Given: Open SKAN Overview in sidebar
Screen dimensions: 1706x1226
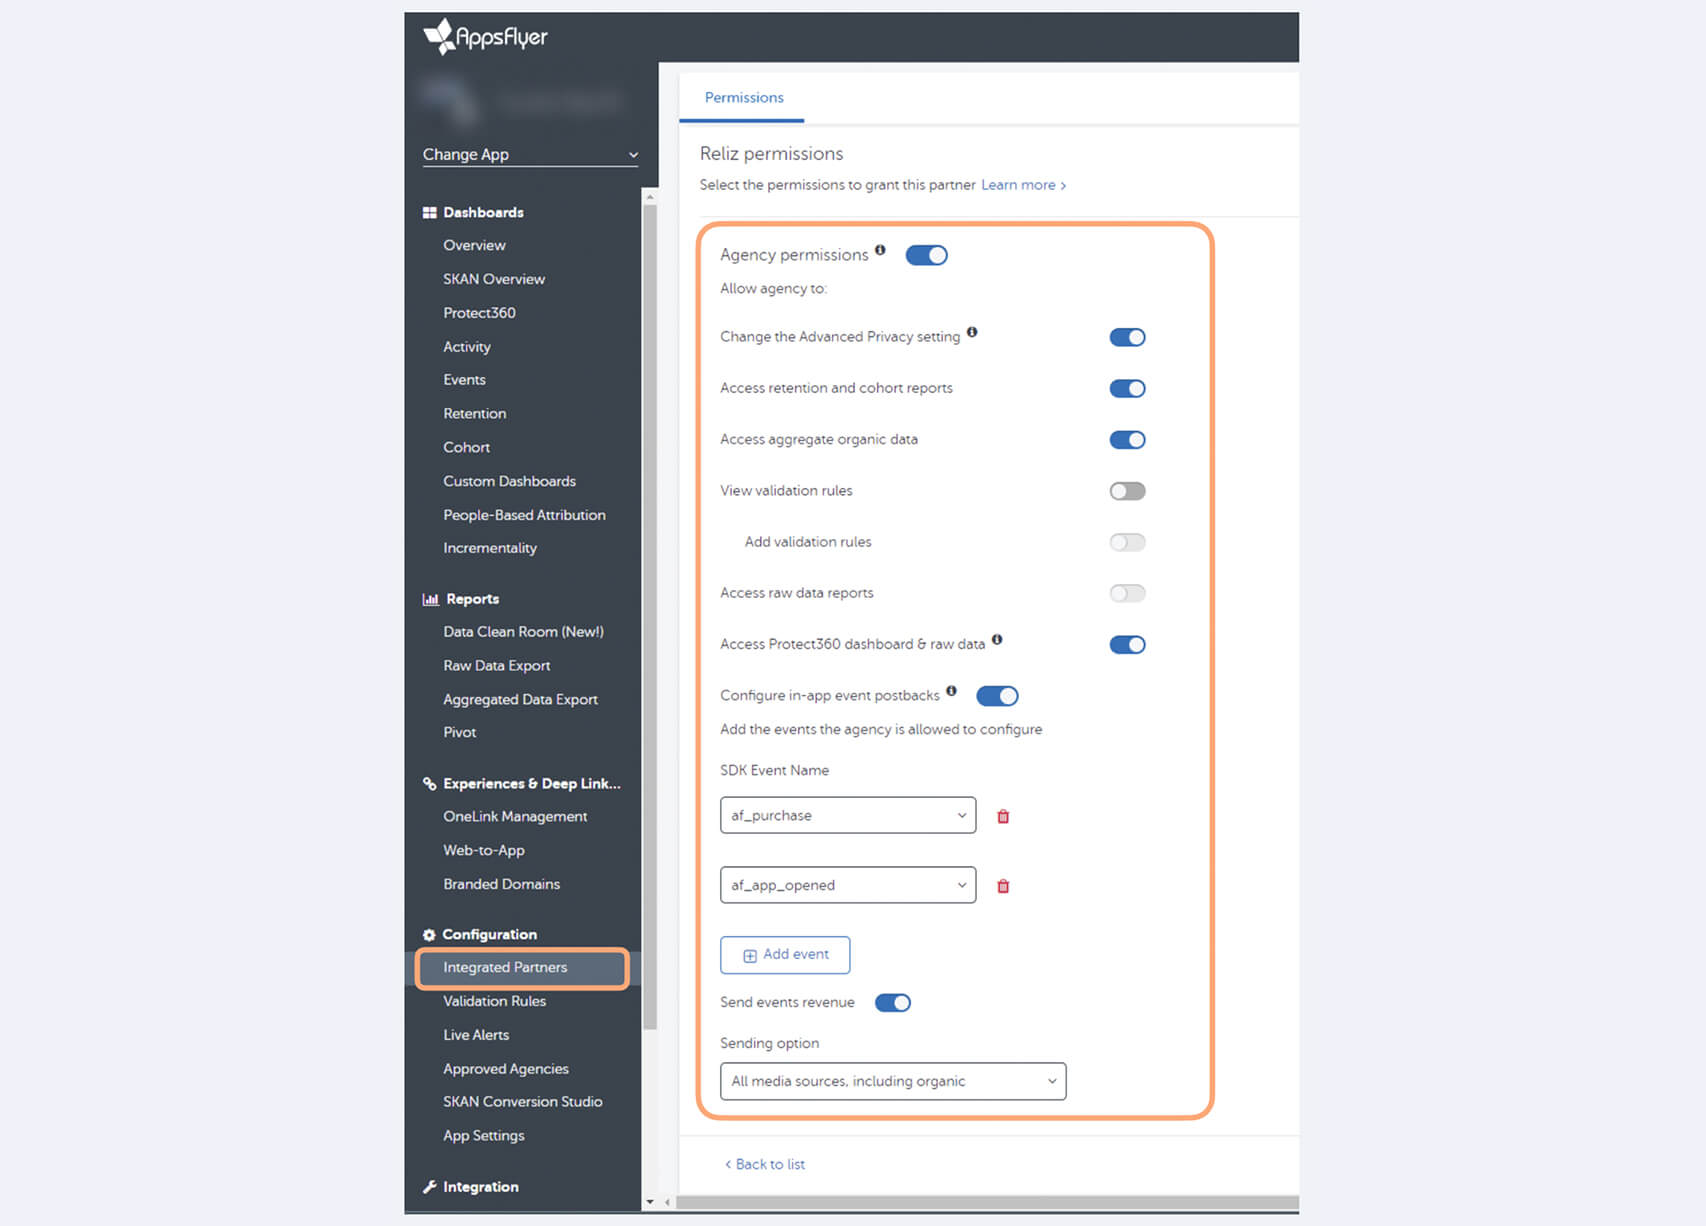Looking at the screenshot, I should pos(494,280).
